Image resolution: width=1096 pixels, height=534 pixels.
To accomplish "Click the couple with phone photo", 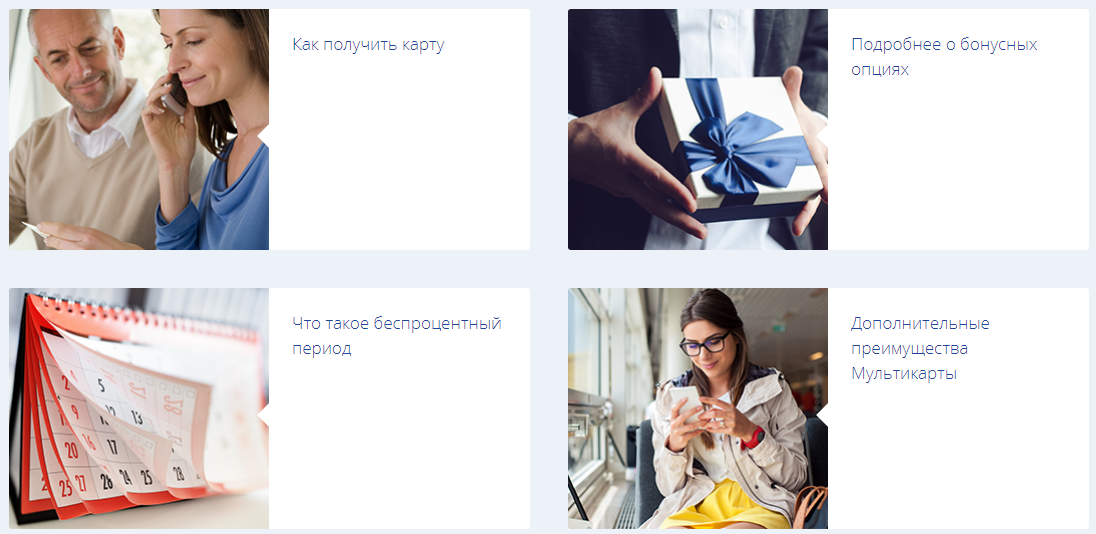I will tap(138, 129).
